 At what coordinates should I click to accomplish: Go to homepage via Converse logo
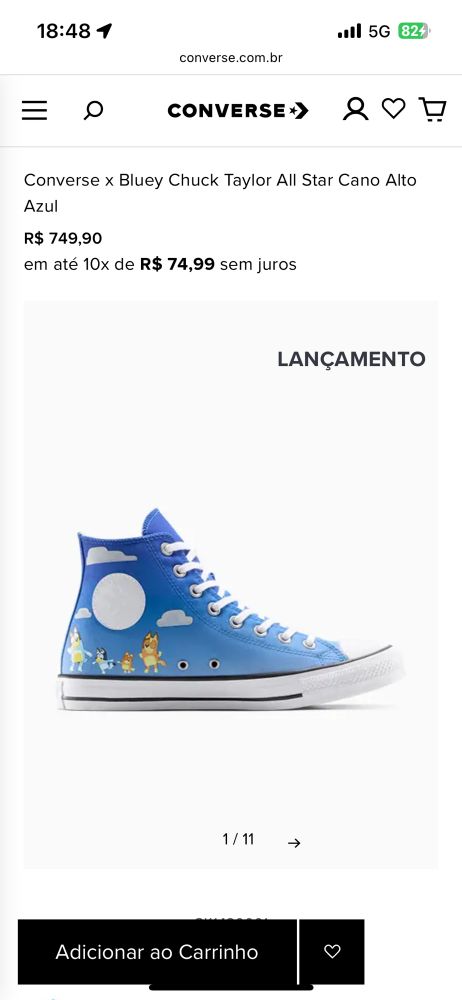238,110
